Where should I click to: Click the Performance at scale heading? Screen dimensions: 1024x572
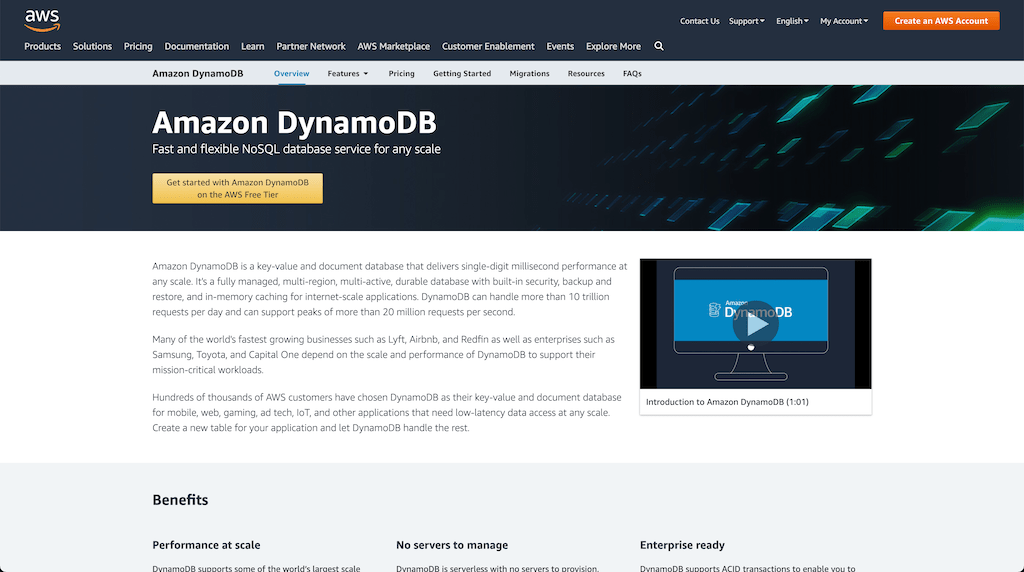(x=206, y=545)
